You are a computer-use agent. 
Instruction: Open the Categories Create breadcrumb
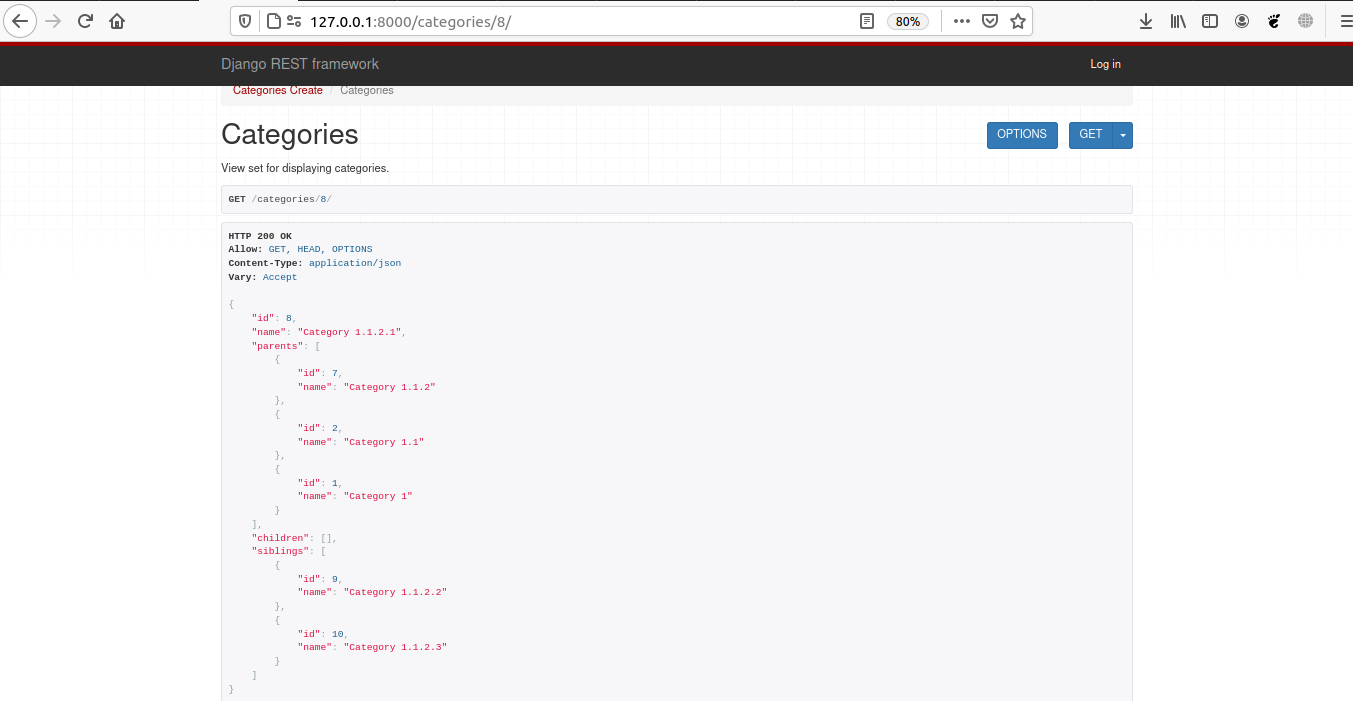coord(278,90)
